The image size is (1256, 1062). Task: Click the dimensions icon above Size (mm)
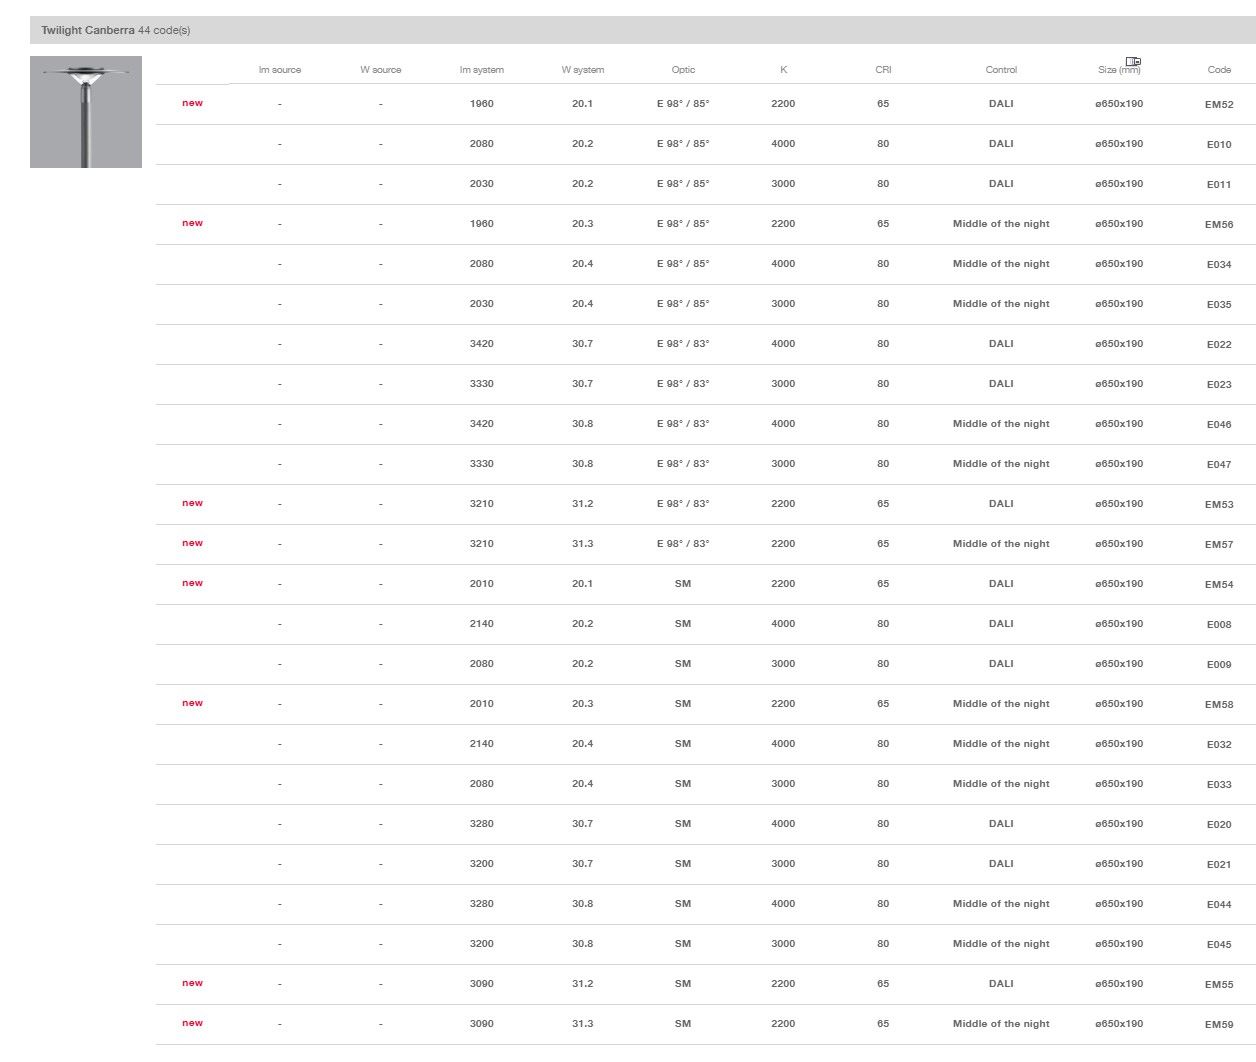pyautogui.click(x=1133, y=61)
